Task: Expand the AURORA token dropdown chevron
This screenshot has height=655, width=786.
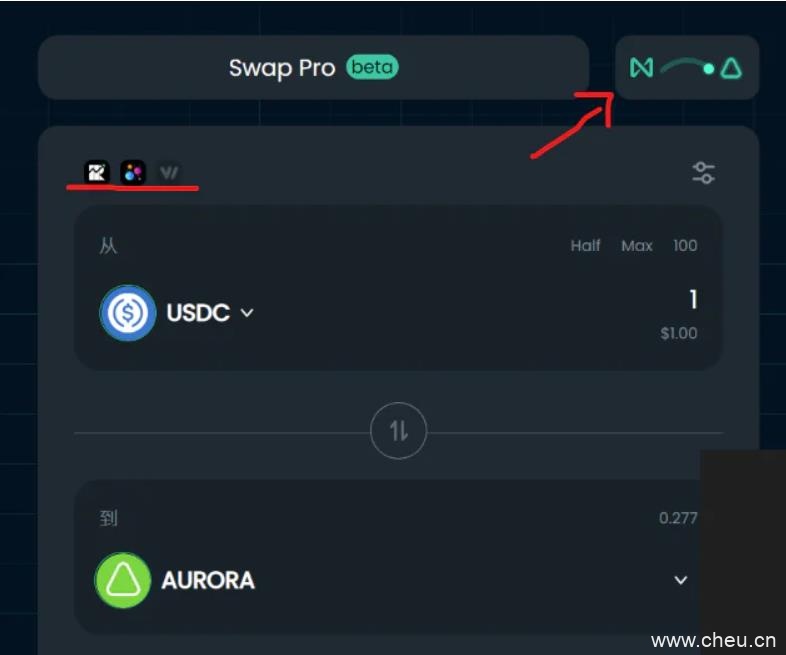Action: [x=680, y=580]
